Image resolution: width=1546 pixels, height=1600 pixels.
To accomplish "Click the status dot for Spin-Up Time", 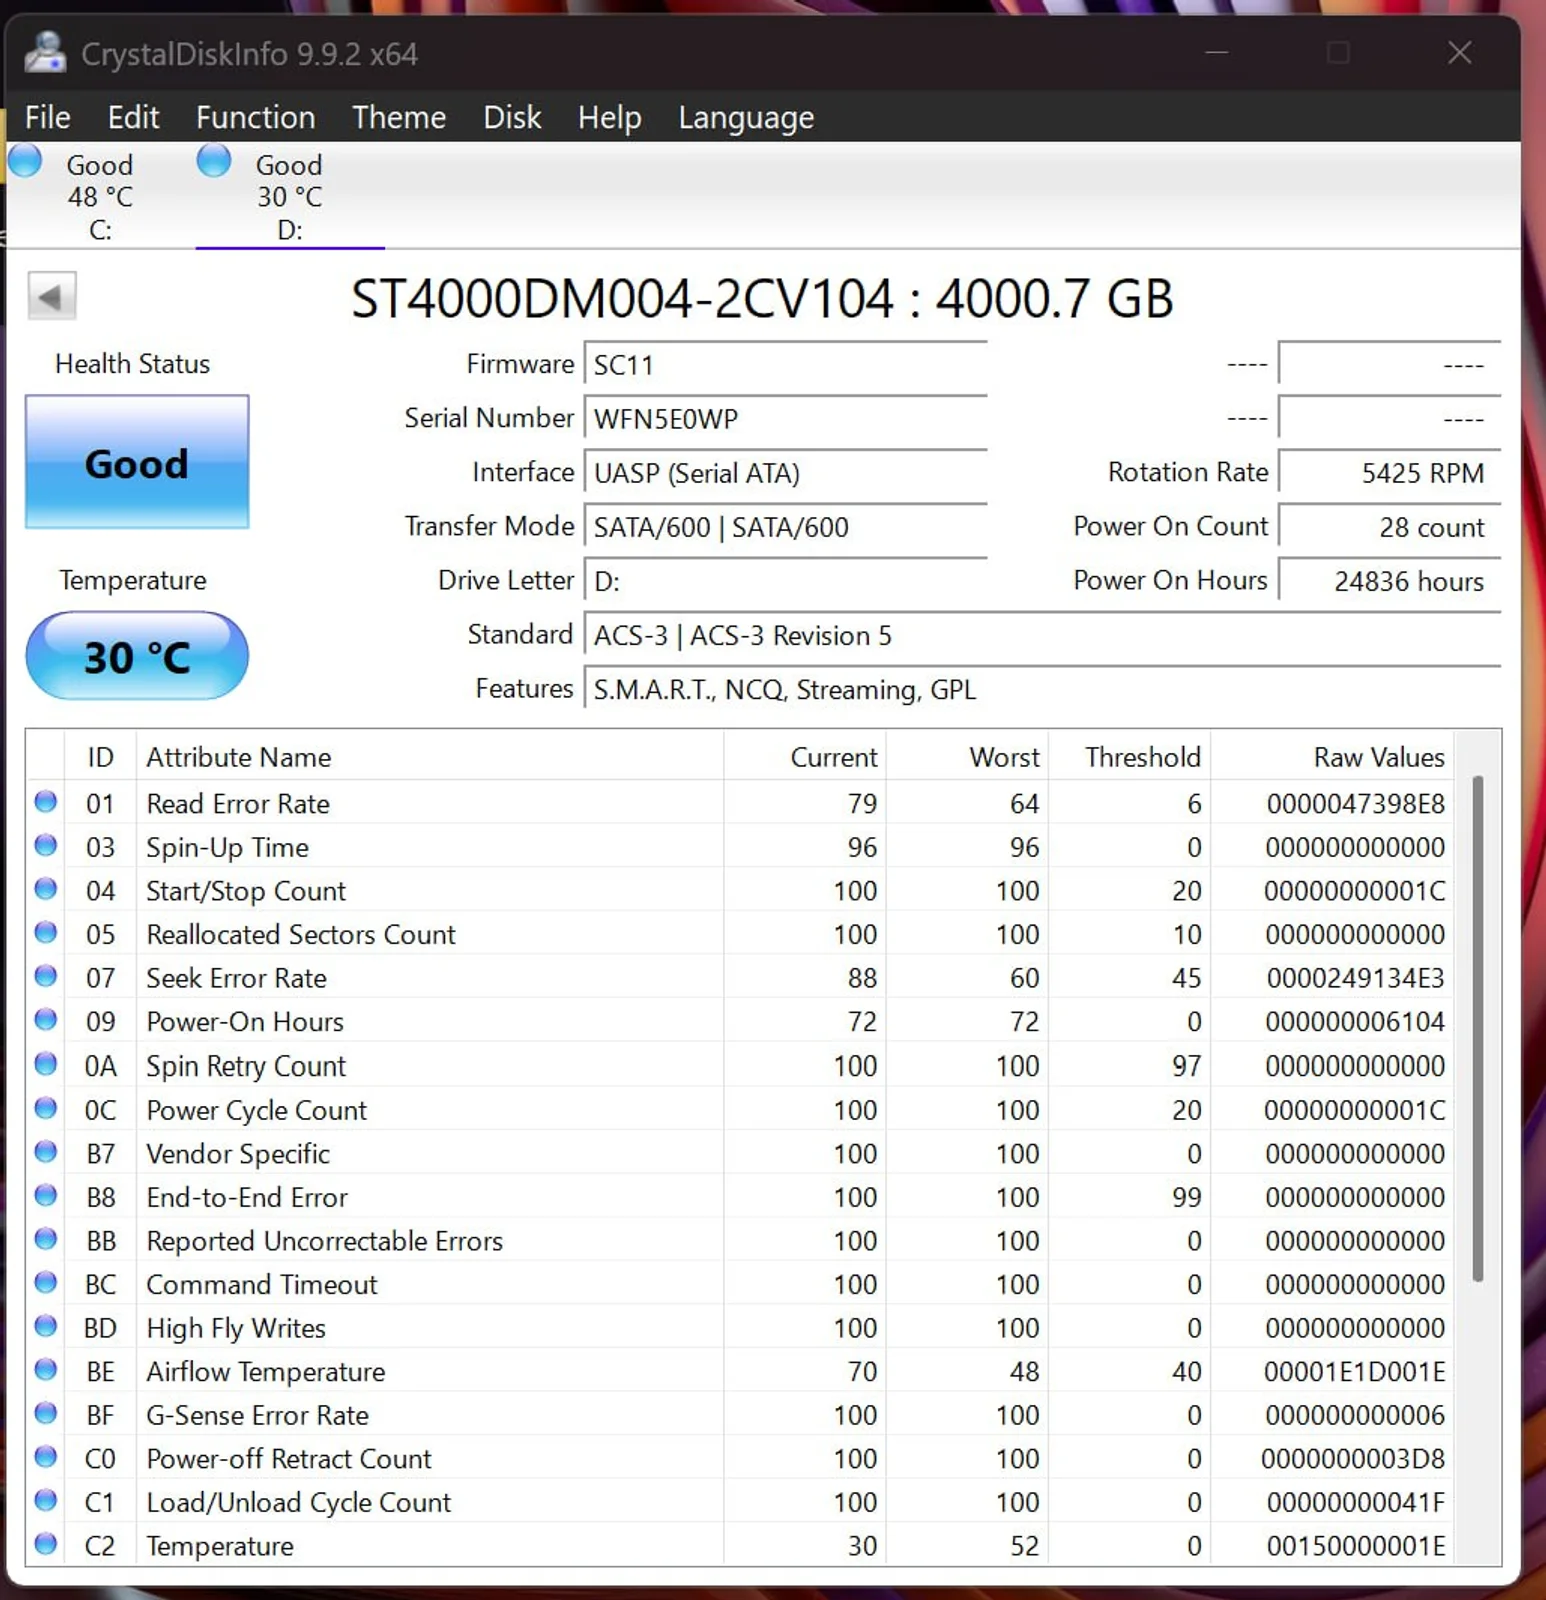I will click(46, 846).
